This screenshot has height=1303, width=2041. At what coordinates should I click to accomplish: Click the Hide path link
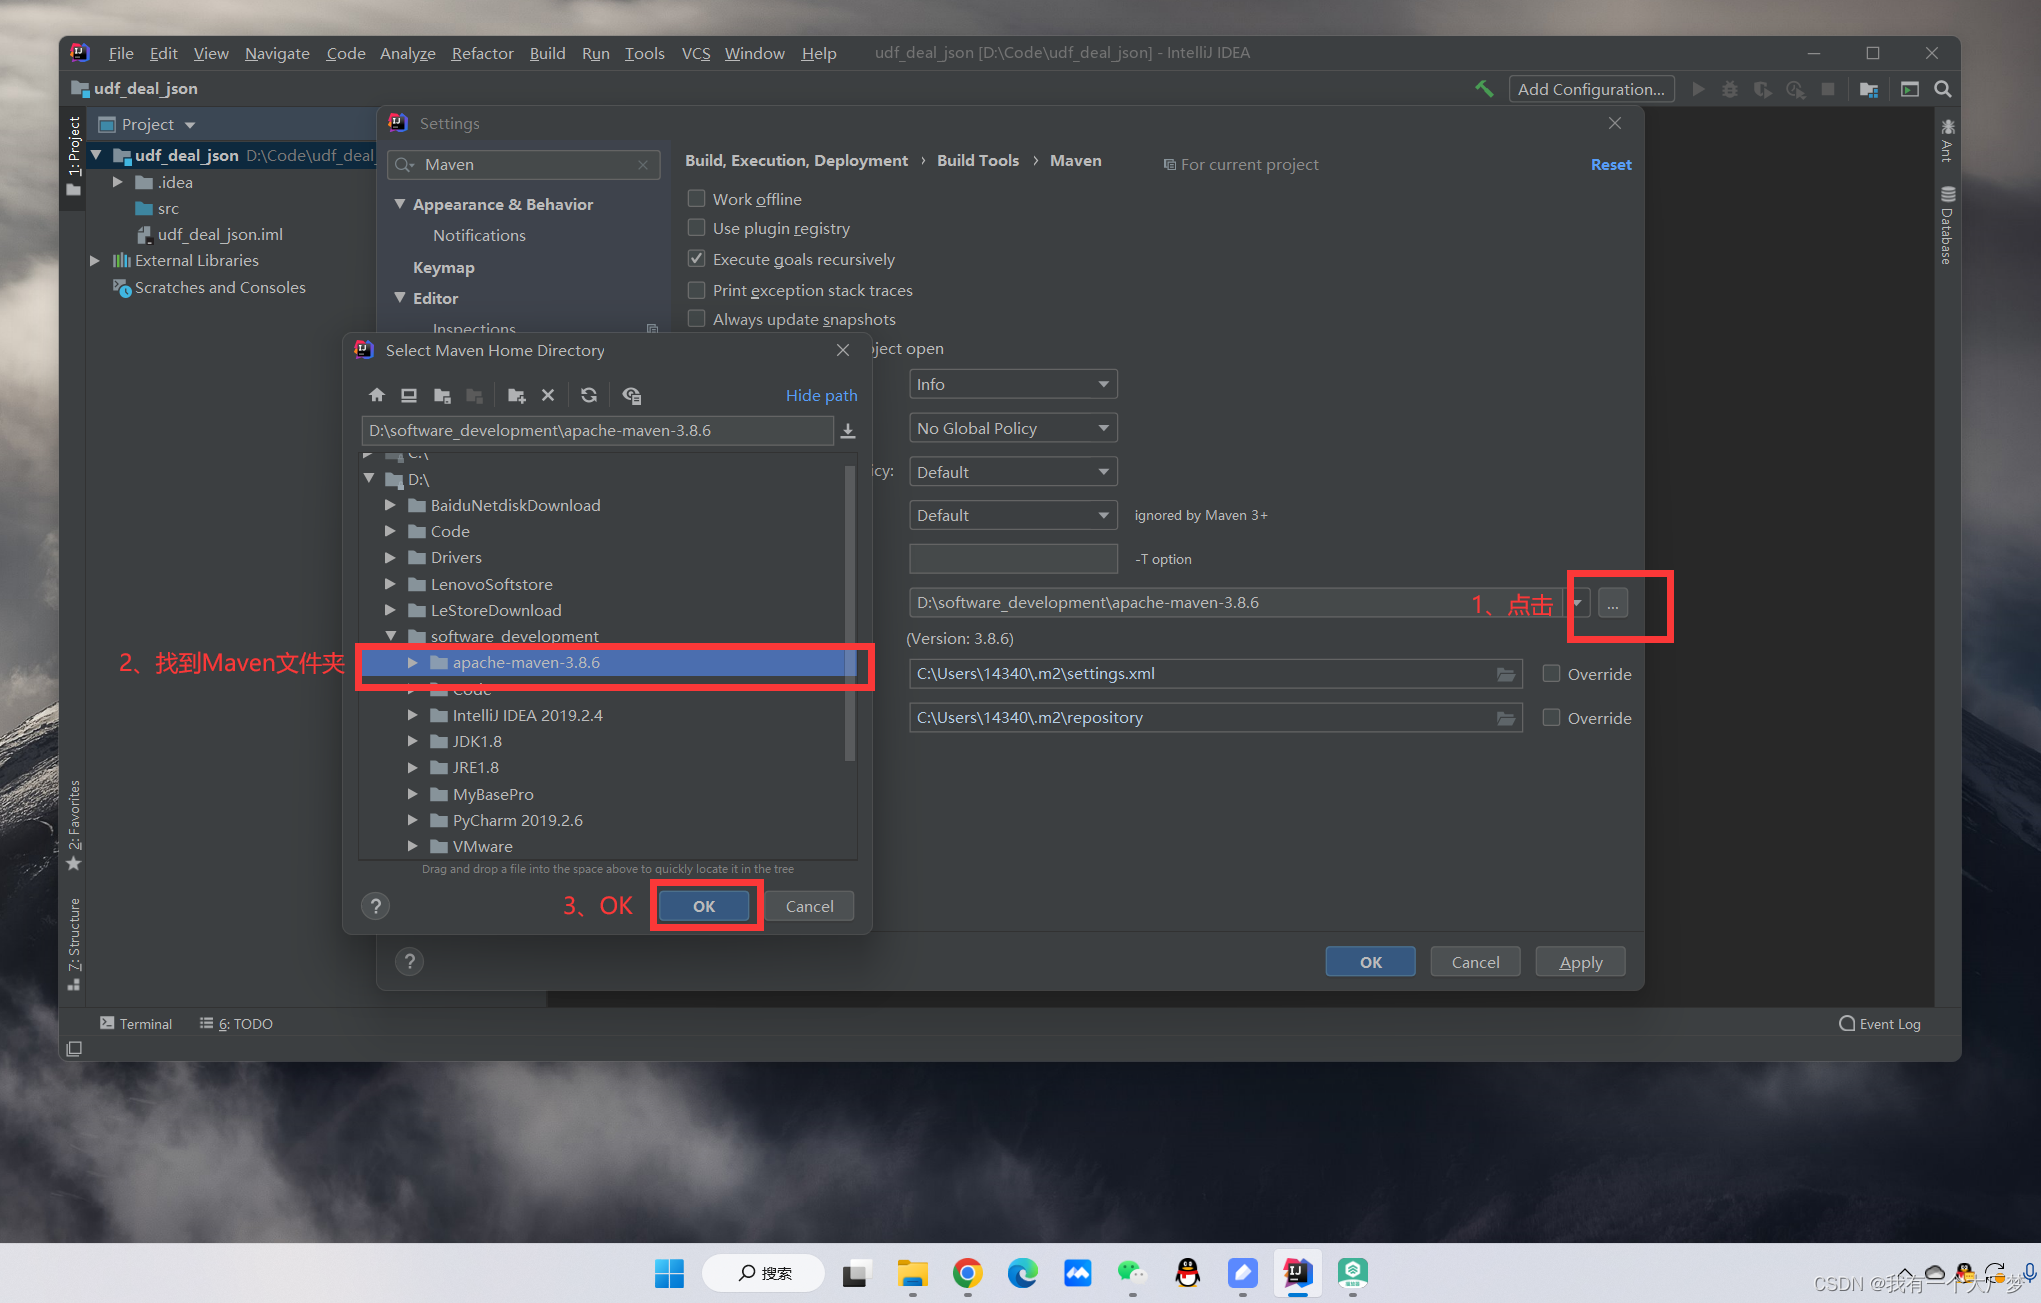(821, 395)
